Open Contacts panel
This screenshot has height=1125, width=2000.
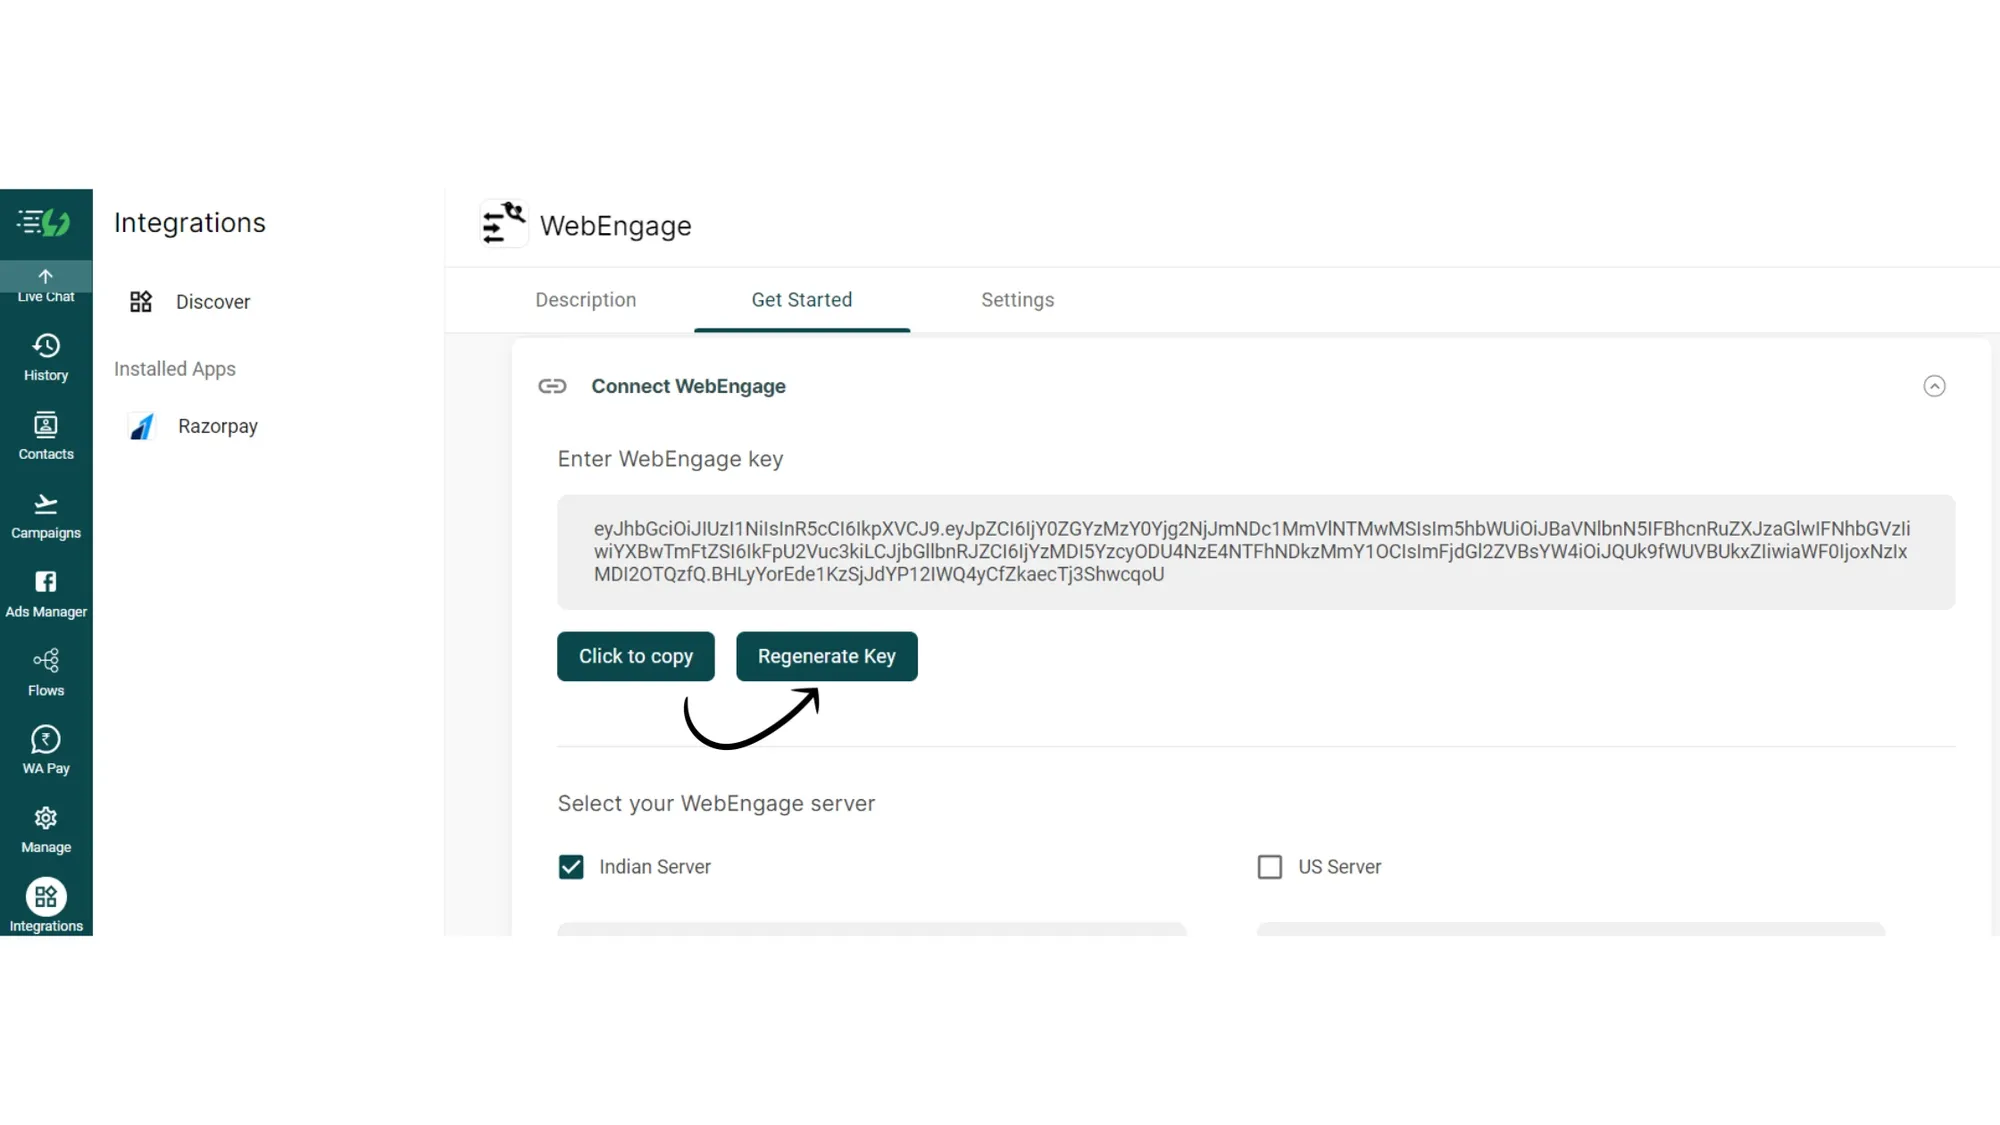coord(45,435)
